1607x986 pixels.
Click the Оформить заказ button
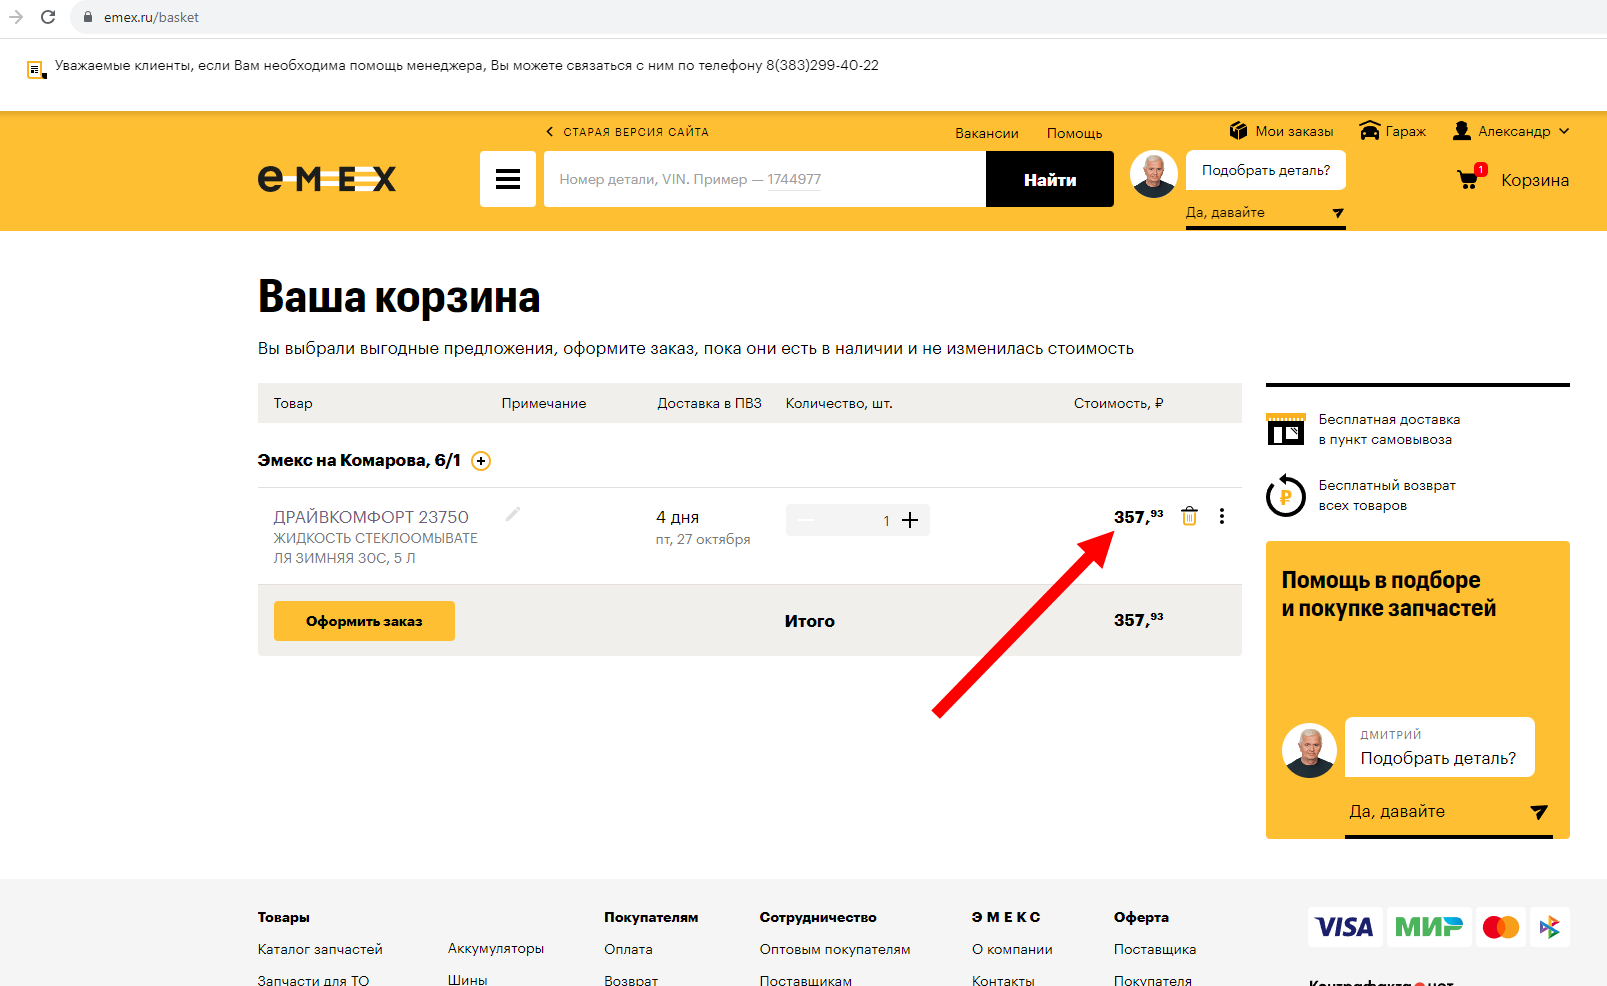click(364, 621)
